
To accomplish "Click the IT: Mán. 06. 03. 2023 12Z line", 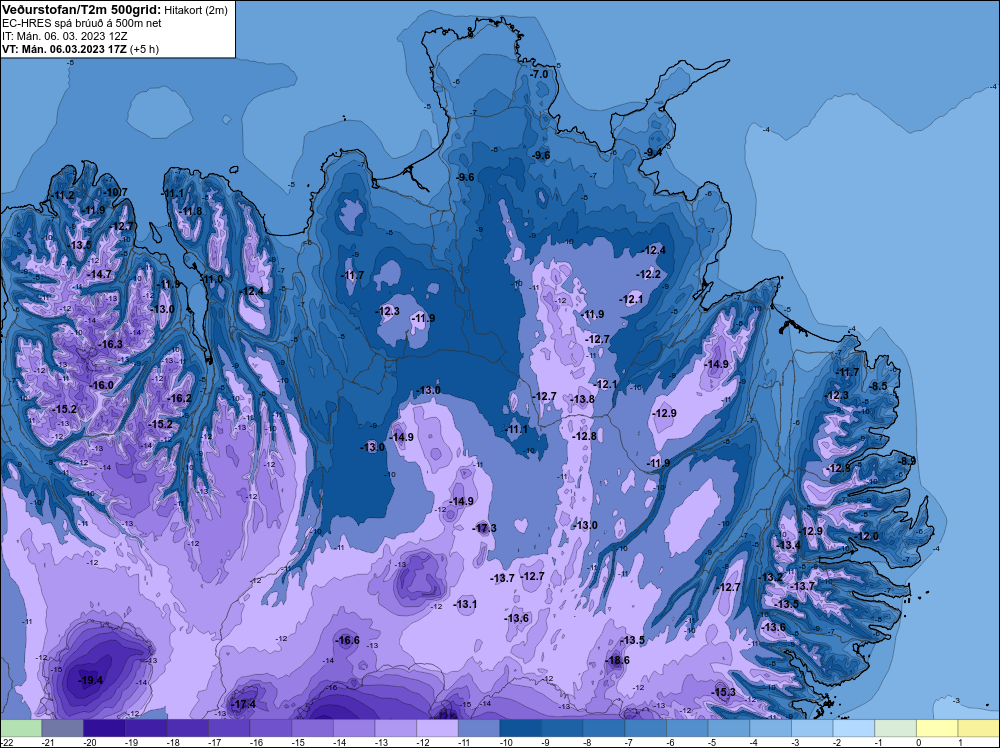I will 65,36.
